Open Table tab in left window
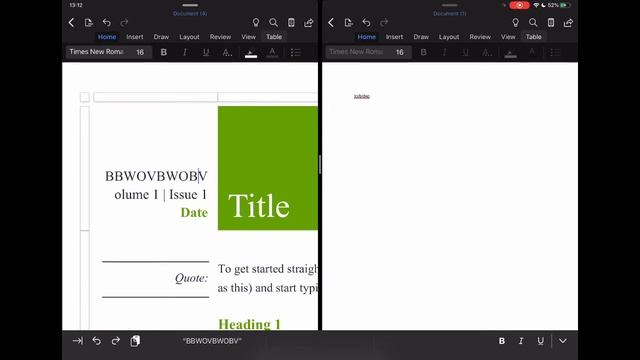The width and height of the screenshot is (640, 360). (274, 37)
